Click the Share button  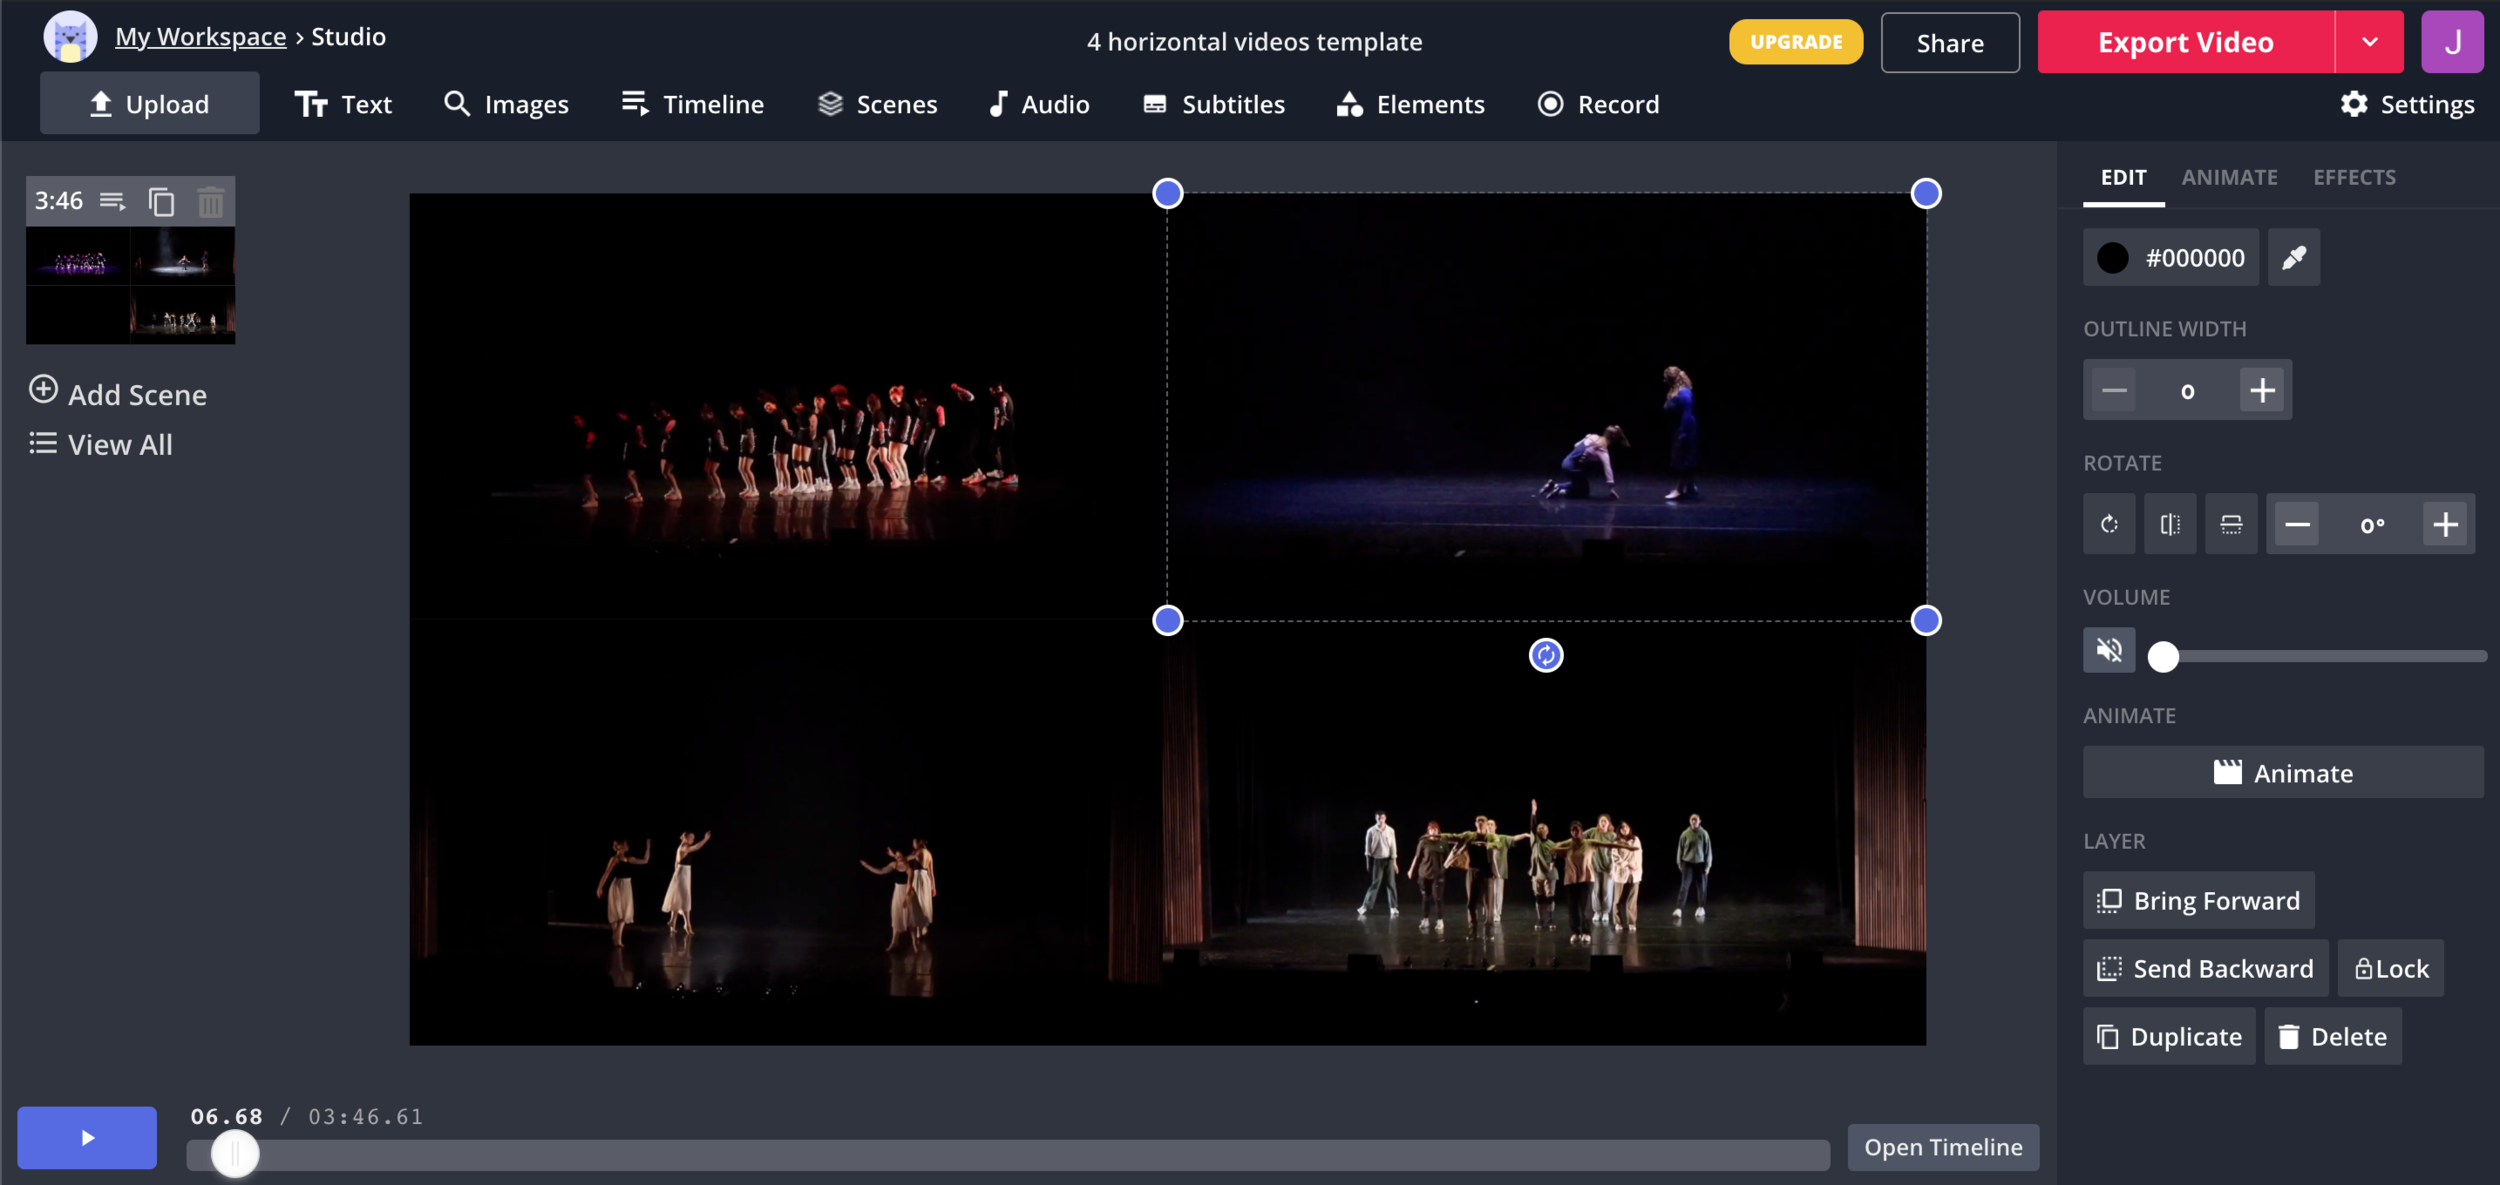(1949, 43)
